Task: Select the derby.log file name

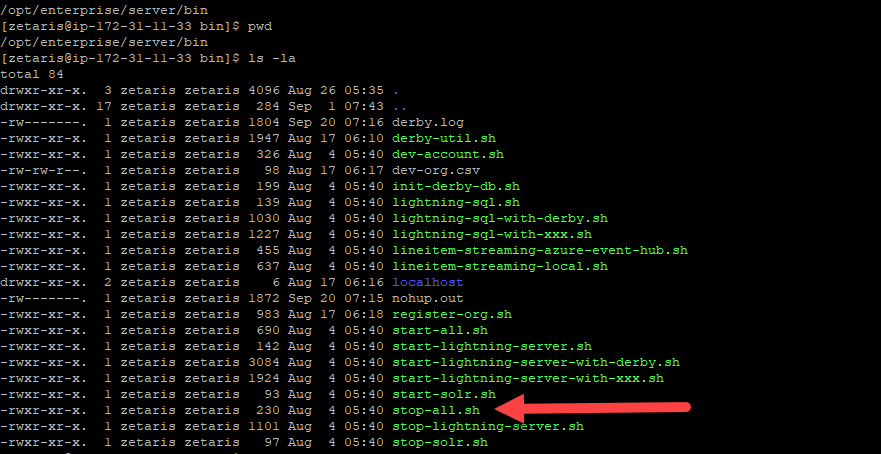Action: point(428,122)
